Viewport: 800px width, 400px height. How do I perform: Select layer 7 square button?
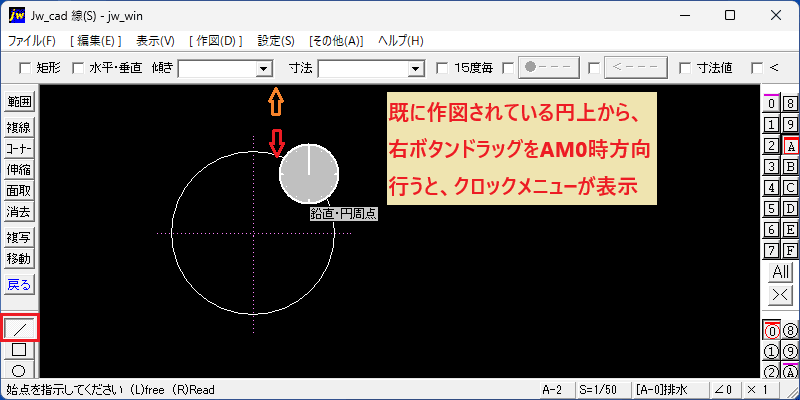[x=771, y=251]
